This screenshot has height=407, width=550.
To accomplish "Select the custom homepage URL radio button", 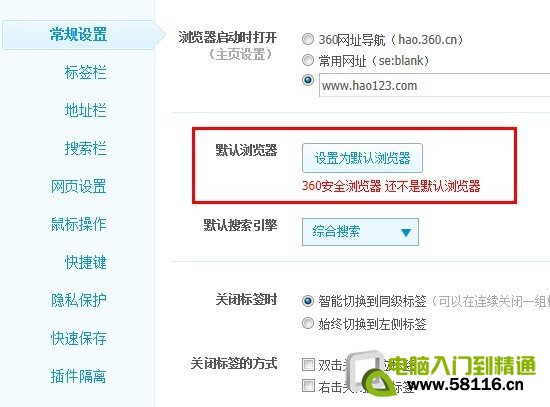I will [x=308, y=80].
